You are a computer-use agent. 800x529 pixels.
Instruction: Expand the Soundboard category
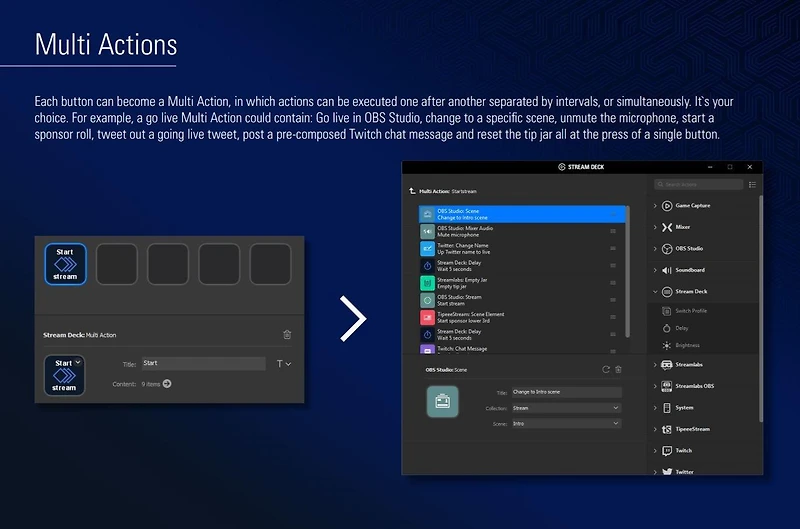click(655, 270)
